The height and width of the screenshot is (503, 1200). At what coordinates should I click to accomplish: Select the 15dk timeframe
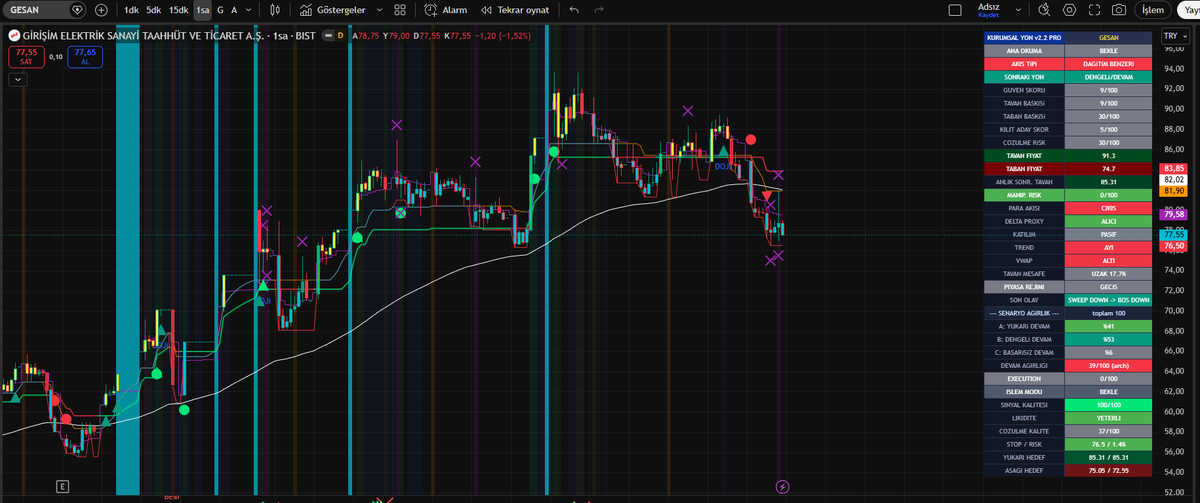click(x=178, y=10)
